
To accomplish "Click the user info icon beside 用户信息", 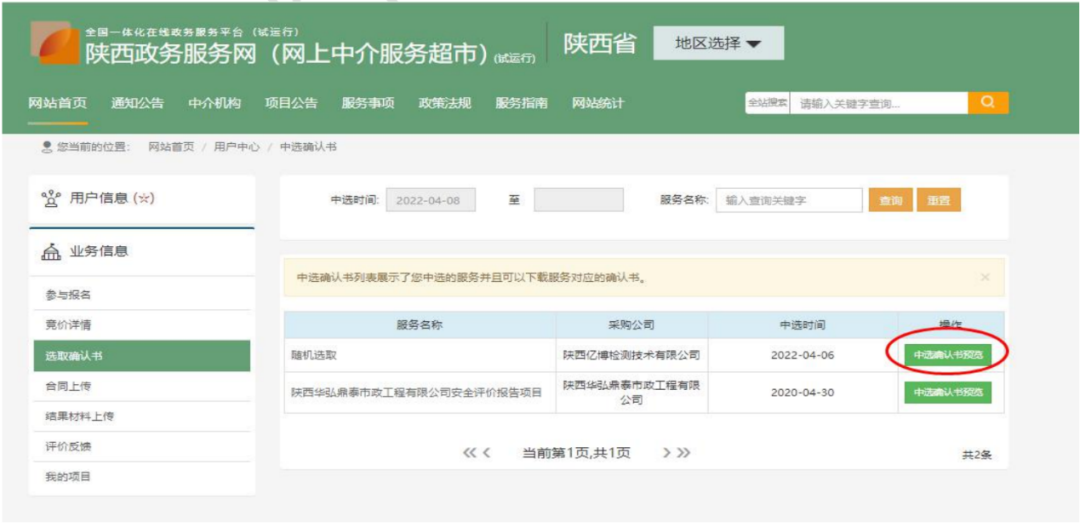I will pos(50,199).
